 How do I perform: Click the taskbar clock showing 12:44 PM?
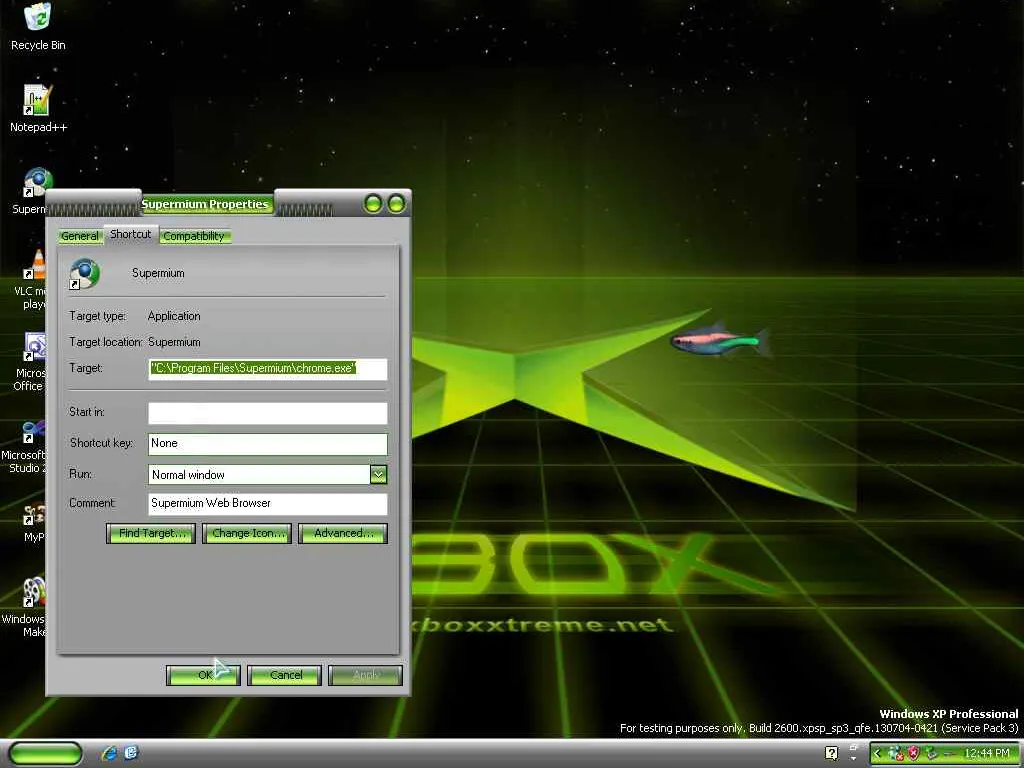987,754
